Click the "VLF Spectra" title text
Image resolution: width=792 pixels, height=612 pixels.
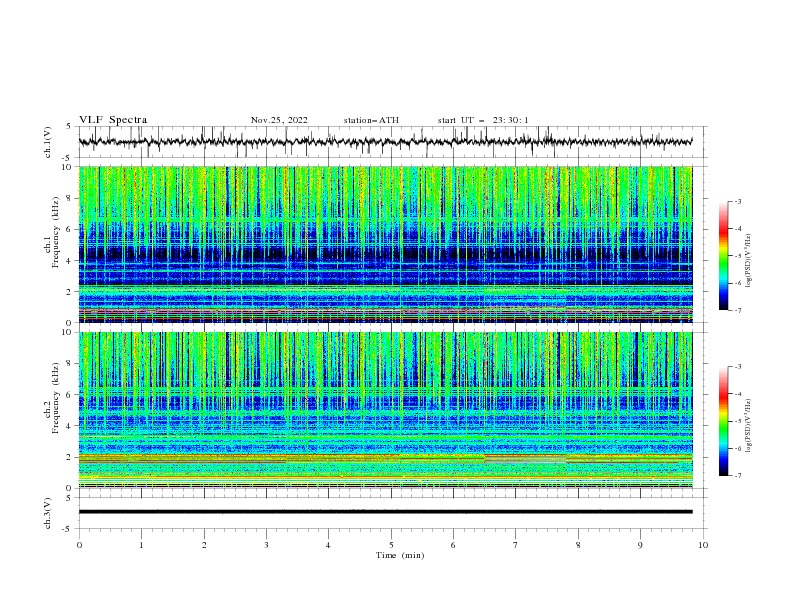tap(113, 120)
